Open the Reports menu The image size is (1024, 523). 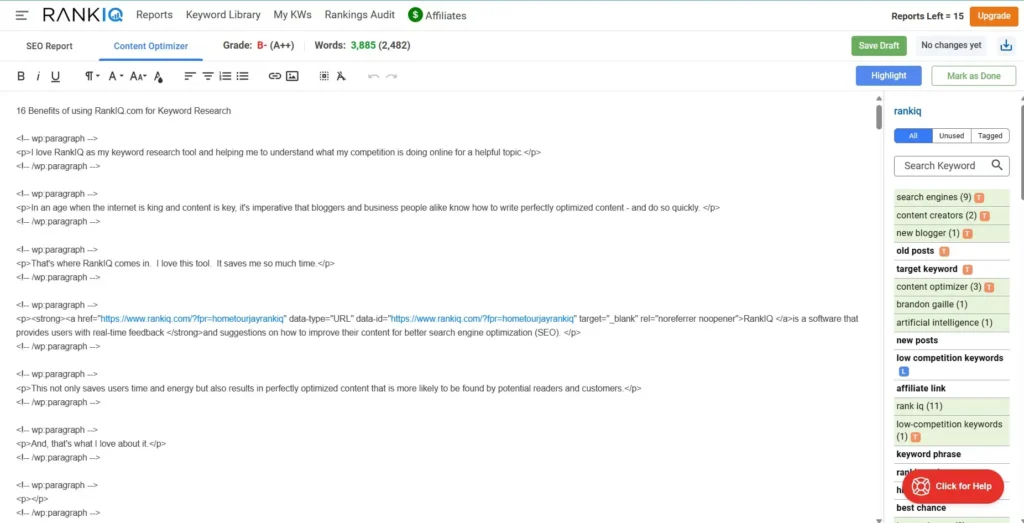(x=154, y=15)
